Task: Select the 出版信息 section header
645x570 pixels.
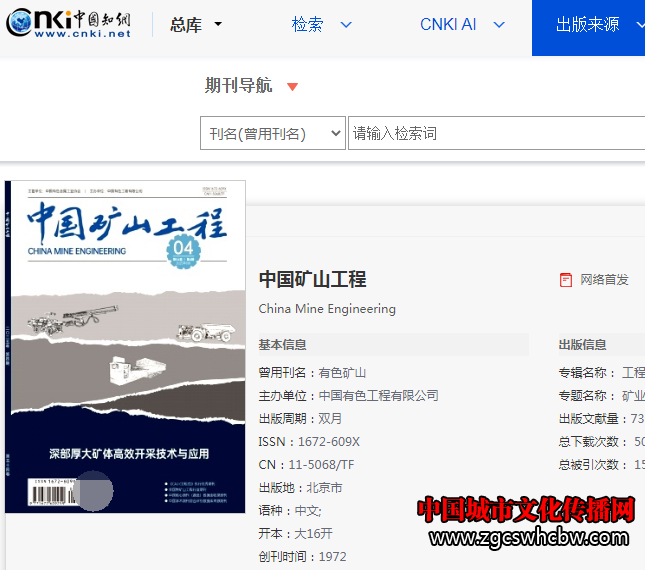Action: pos(582,345)
